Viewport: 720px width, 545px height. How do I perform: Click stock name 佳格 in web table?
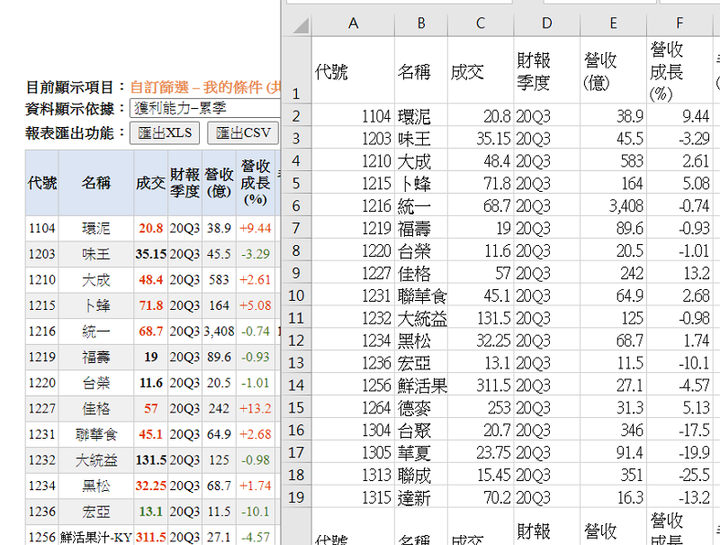point(96,408)
